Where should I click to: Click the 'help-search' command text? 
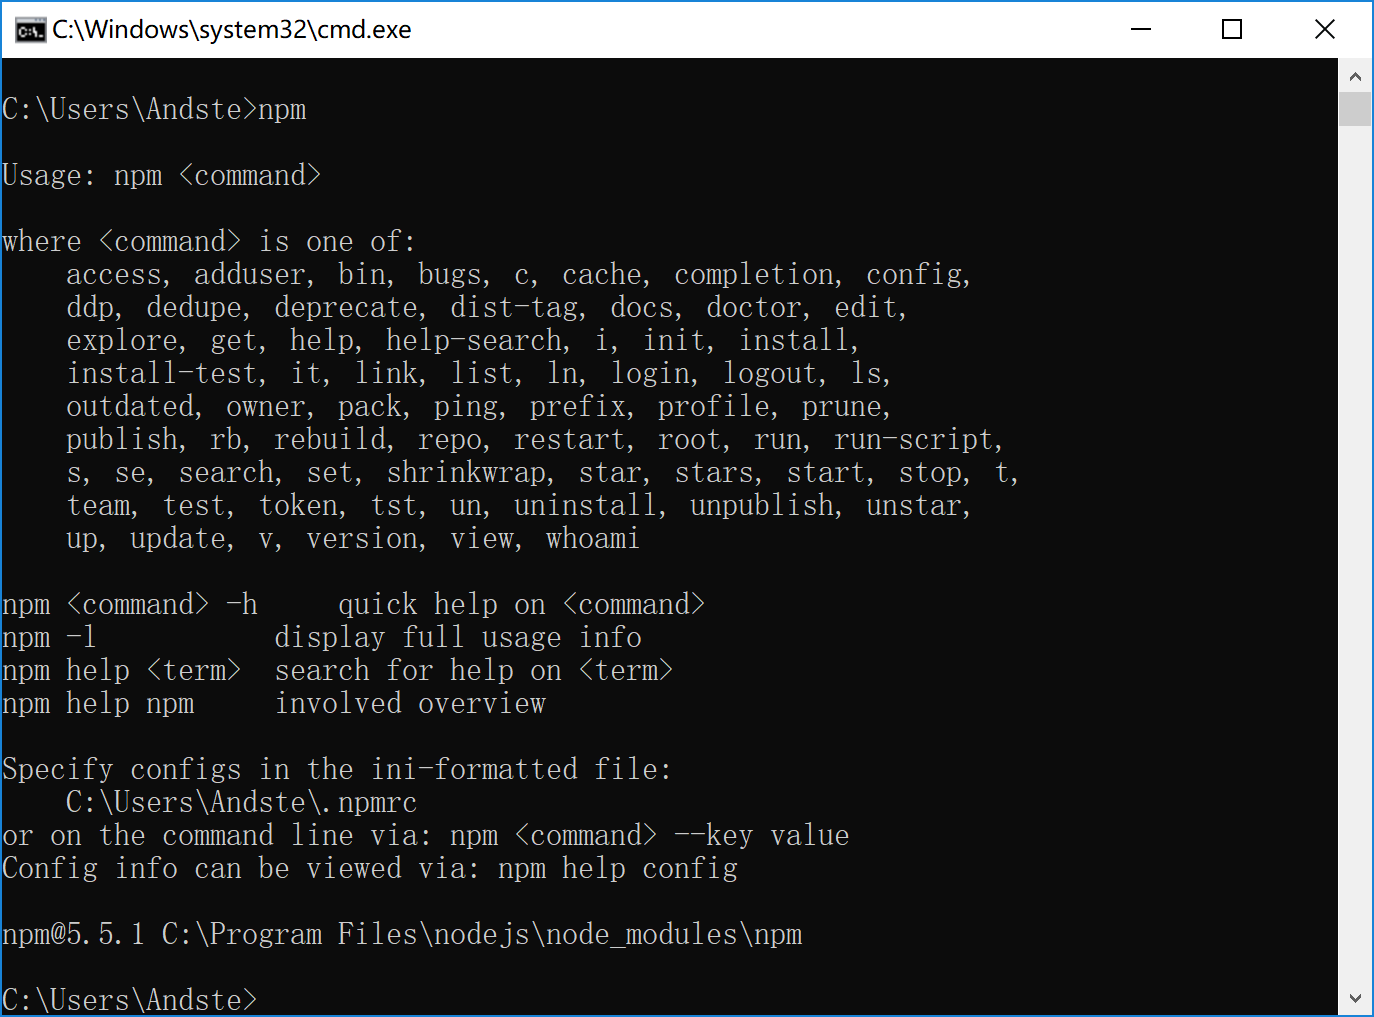point(478,341)
